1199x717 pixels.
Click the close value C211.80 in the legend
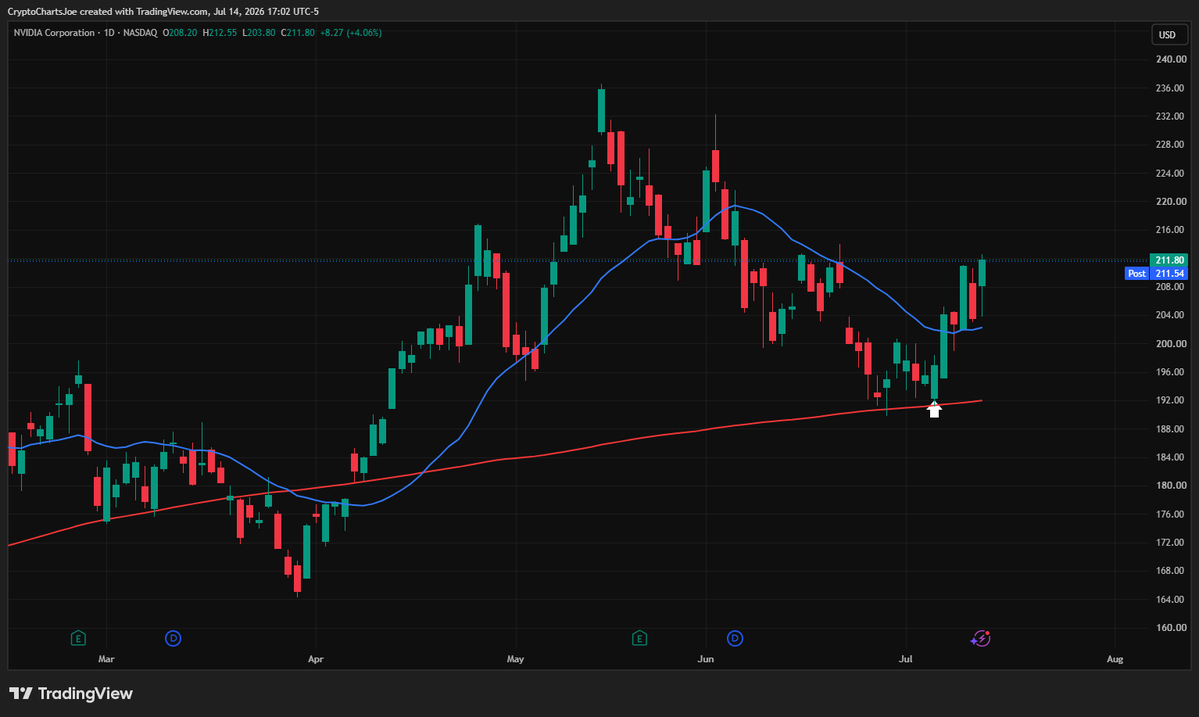point(297,33)
